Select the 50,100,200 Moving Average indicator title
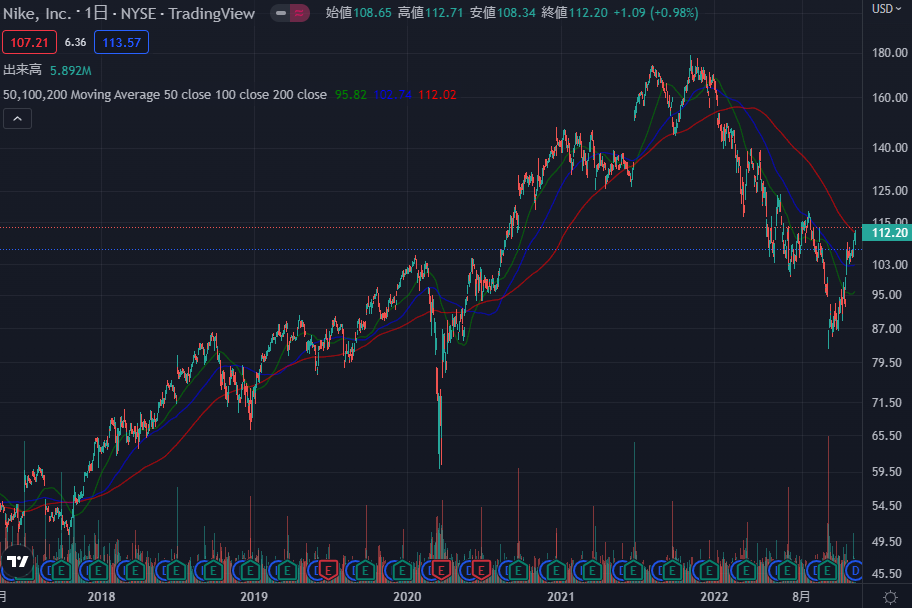912x608 pixels. pyautogui.click(x=165, y=95)
